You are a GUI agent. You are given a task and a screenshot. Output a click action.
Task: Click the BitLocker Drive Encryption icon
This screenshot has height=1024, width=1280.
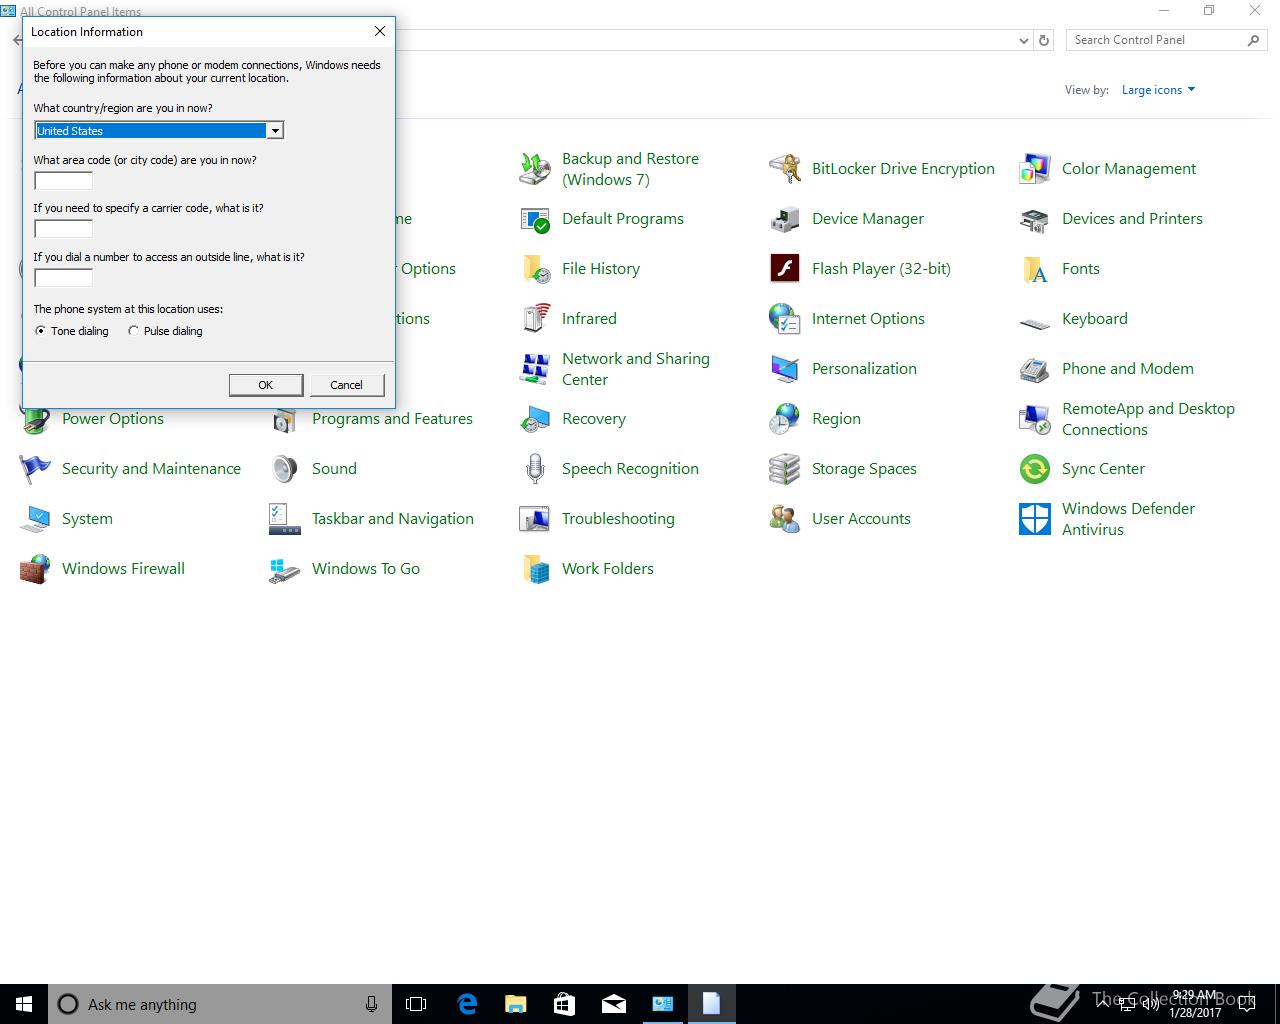pos(785,169)
